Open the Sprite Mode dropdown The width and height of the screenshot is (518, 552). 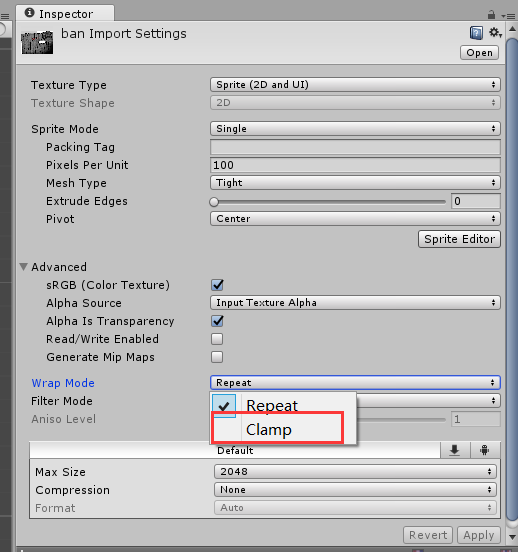coord(355,128)
